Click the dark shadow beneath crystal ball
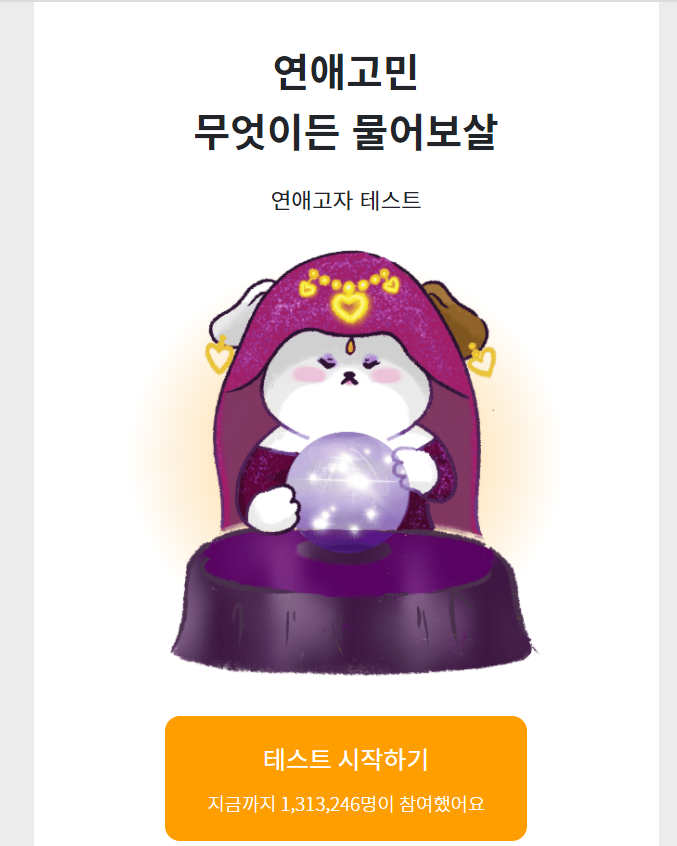The image size is (677, 846). click(x=345, y=551)
